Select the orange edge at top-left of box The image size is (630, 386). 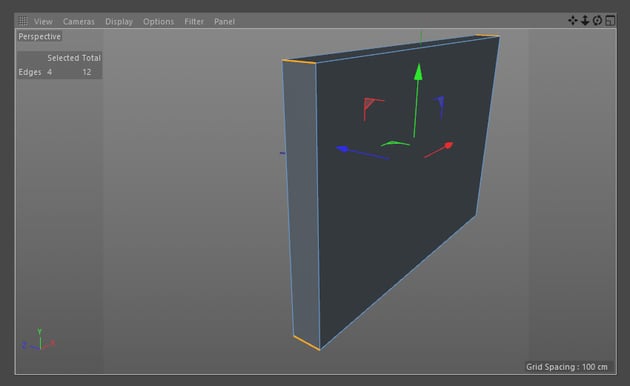tap(299, 61)
